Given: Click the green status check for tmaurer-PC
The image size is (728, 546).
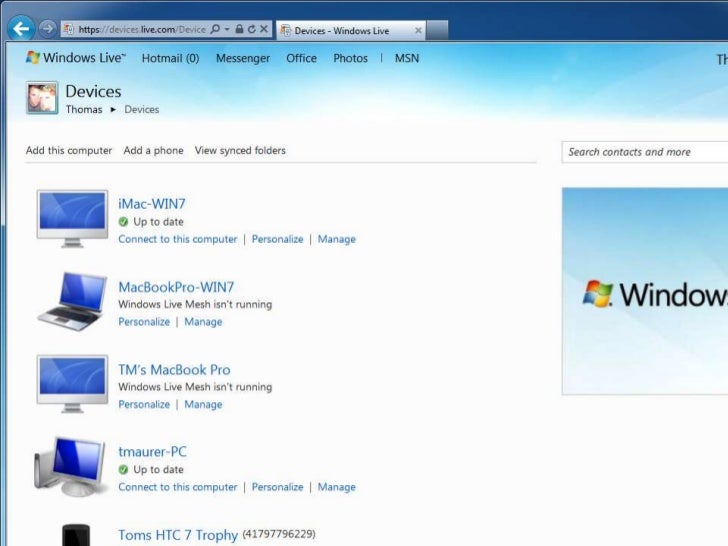Looking at the screenshot, I should click(x=123, y=470).
